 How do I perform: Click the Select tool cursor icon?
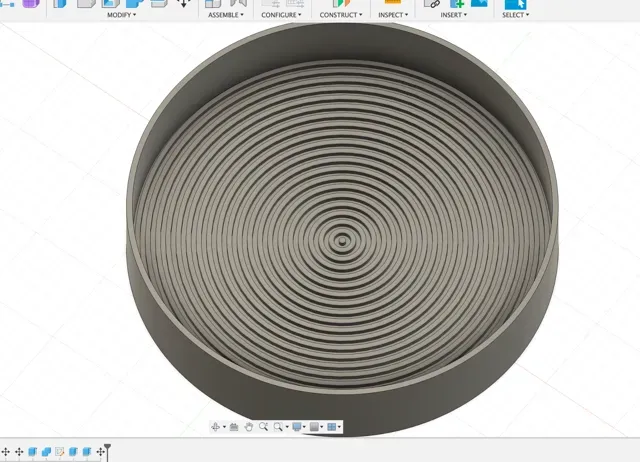tap(515, 4)
